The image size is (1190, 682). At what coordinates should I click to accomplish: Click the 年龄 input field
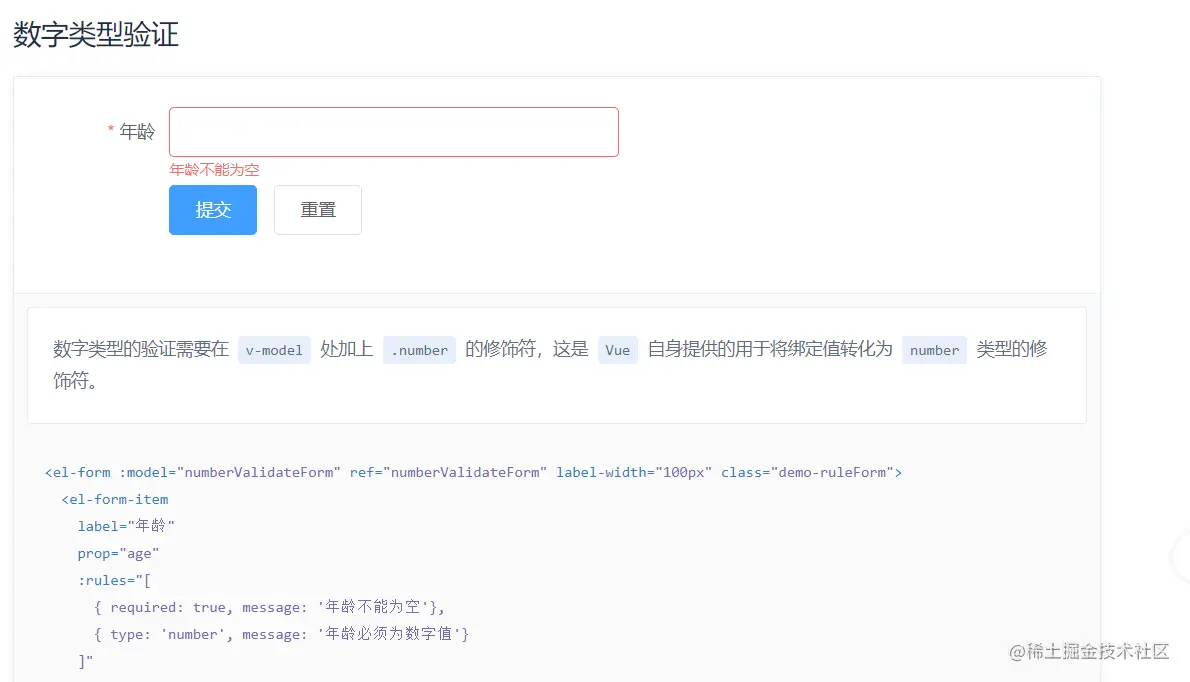tap(393, 132)
